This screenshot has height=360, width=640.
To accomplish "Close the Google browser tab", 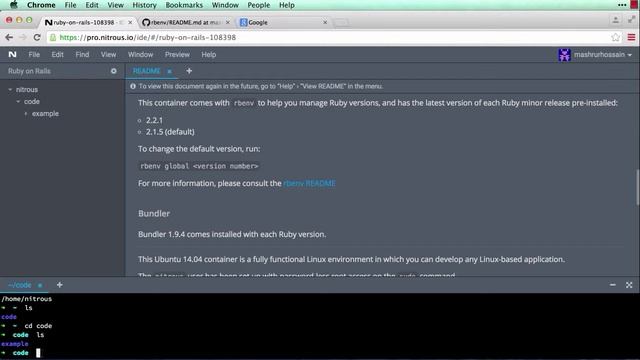I will click(325, 22).
